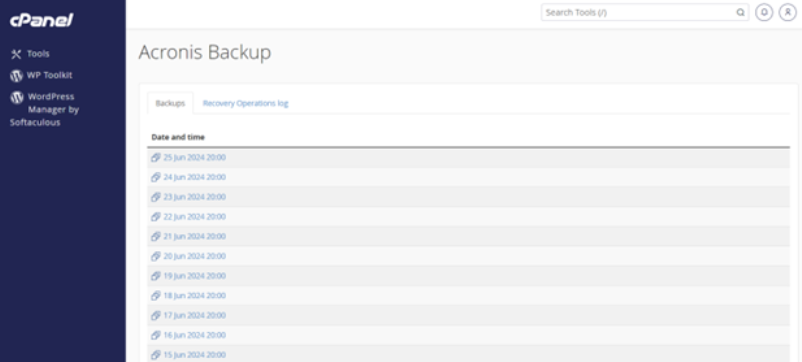Screen dimensions: 802x362
Task: Open WordPress Manager by Softaculous
Action: click(x=44, y=109)
